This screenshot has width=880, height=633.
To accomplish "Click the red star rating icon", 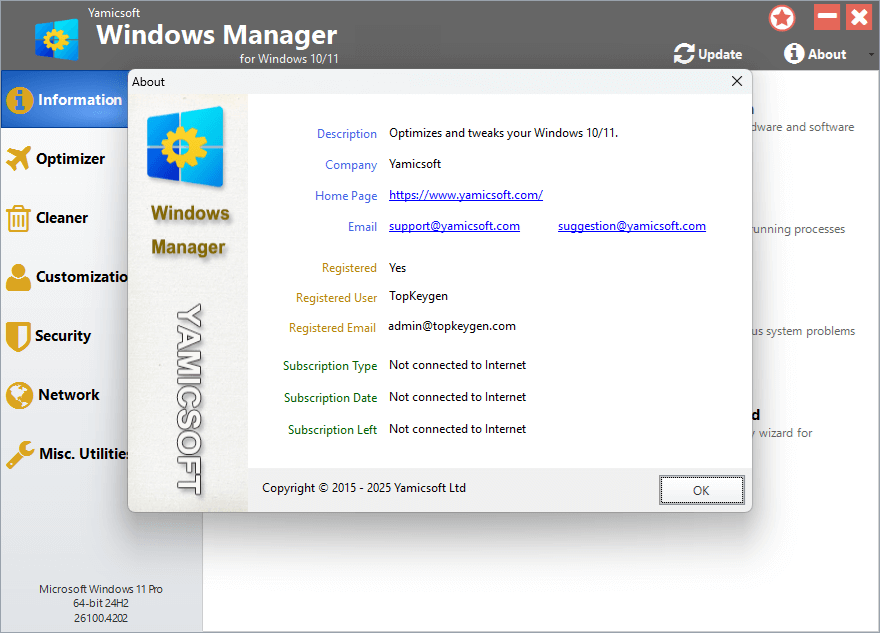I will 782,17.
